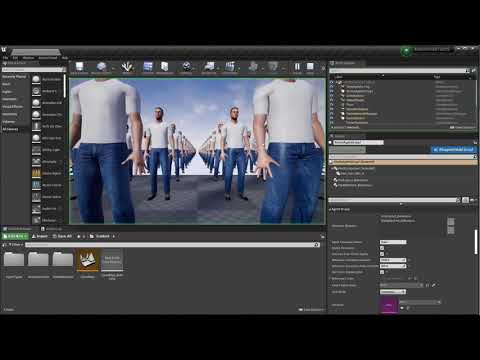This screenshot has width=480, height=360.
Task: Toggle the Content Browser lock icon
Action: tap(322, 236)
